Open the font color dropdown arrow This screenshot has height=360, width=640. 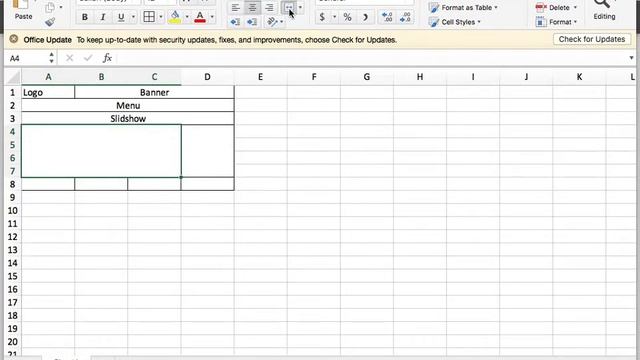212,17
